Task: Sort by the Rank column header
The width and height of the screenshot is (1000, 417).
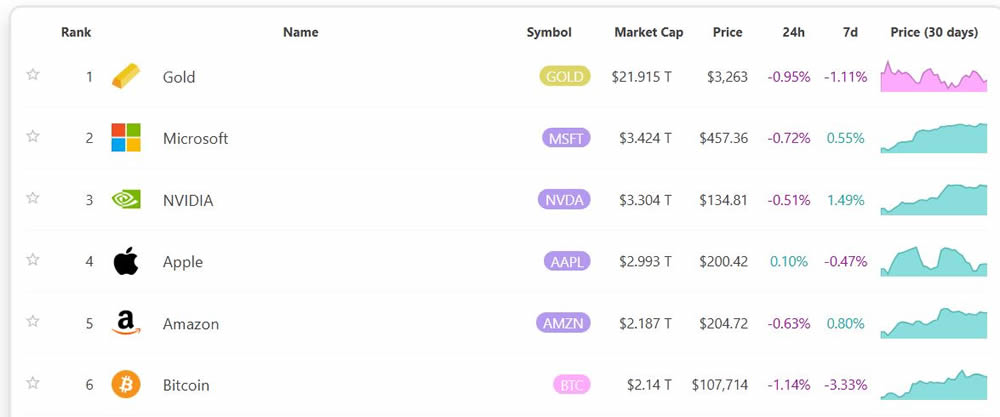Action: pos(76,32)
